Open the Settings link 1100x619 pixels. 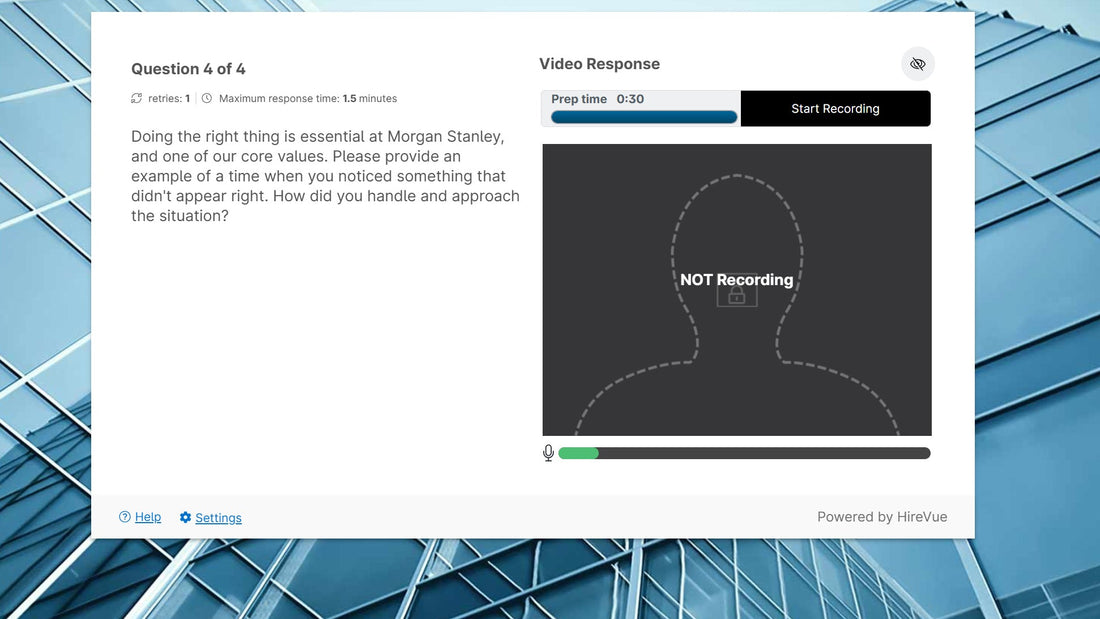tap(218, 518)
